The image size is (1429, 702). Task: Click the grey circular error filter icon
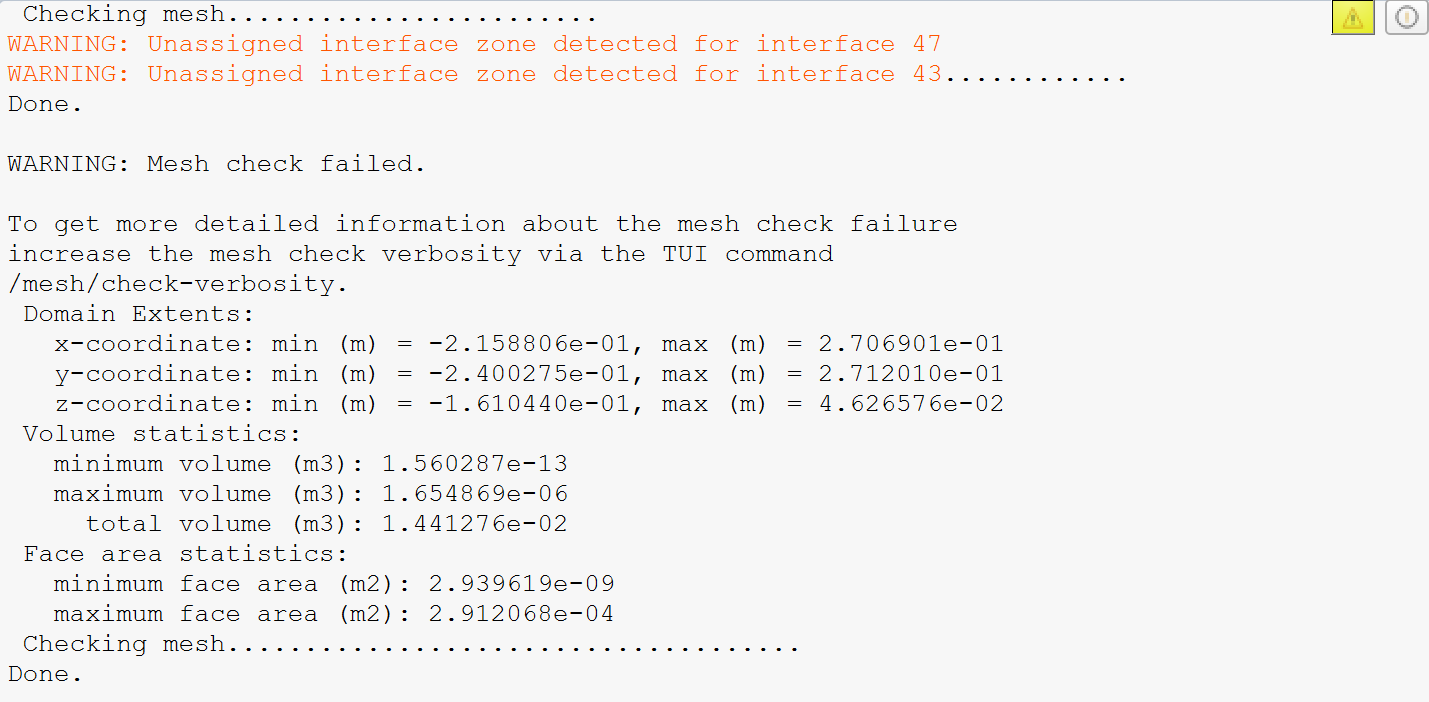point(1406,18)
